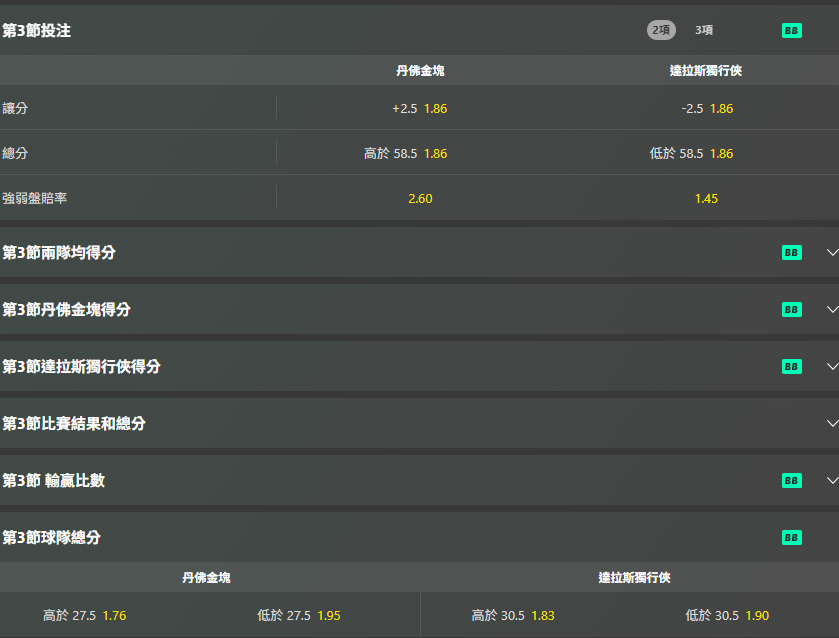Click BB icon beside 第3節兩隊均得分
Image resolution: width=839 pixels, height=638 pixels.
tap(791, 253)
